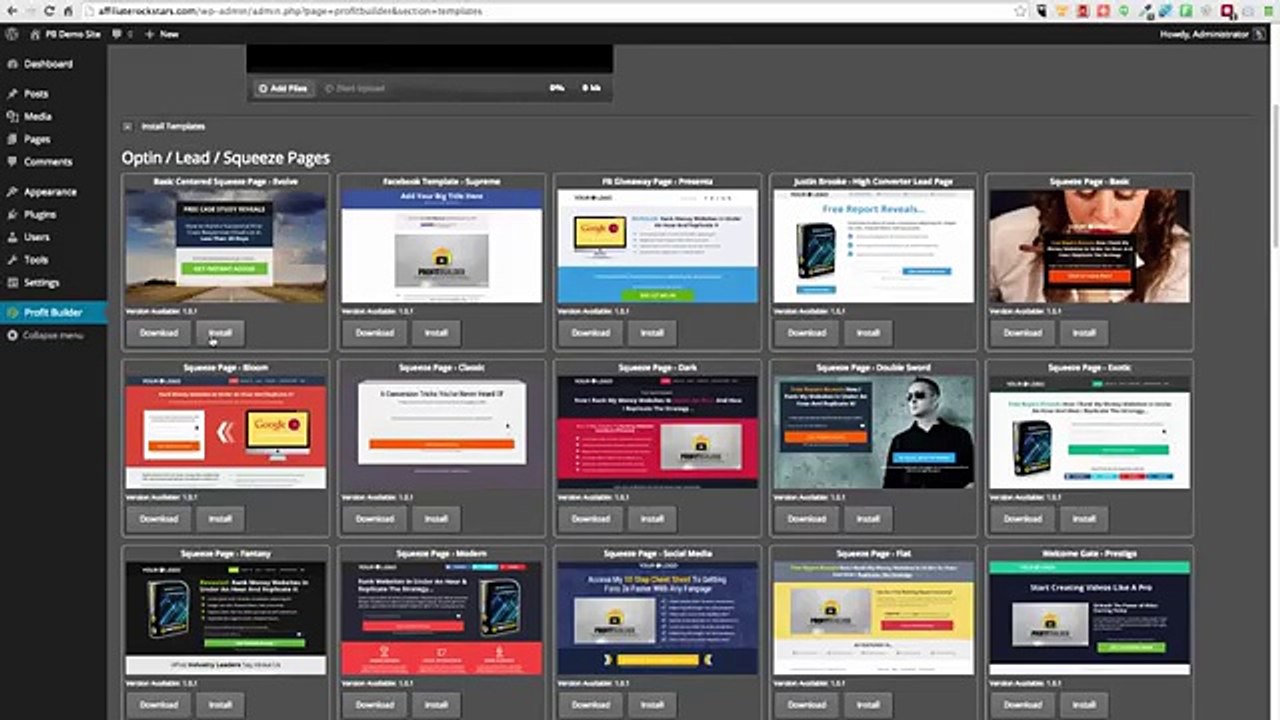The height and width of the screenshot is (720, 1280).
Task: Download the FB Giveaway Page template
Action: pyautogui.click(x=590, y=333)
